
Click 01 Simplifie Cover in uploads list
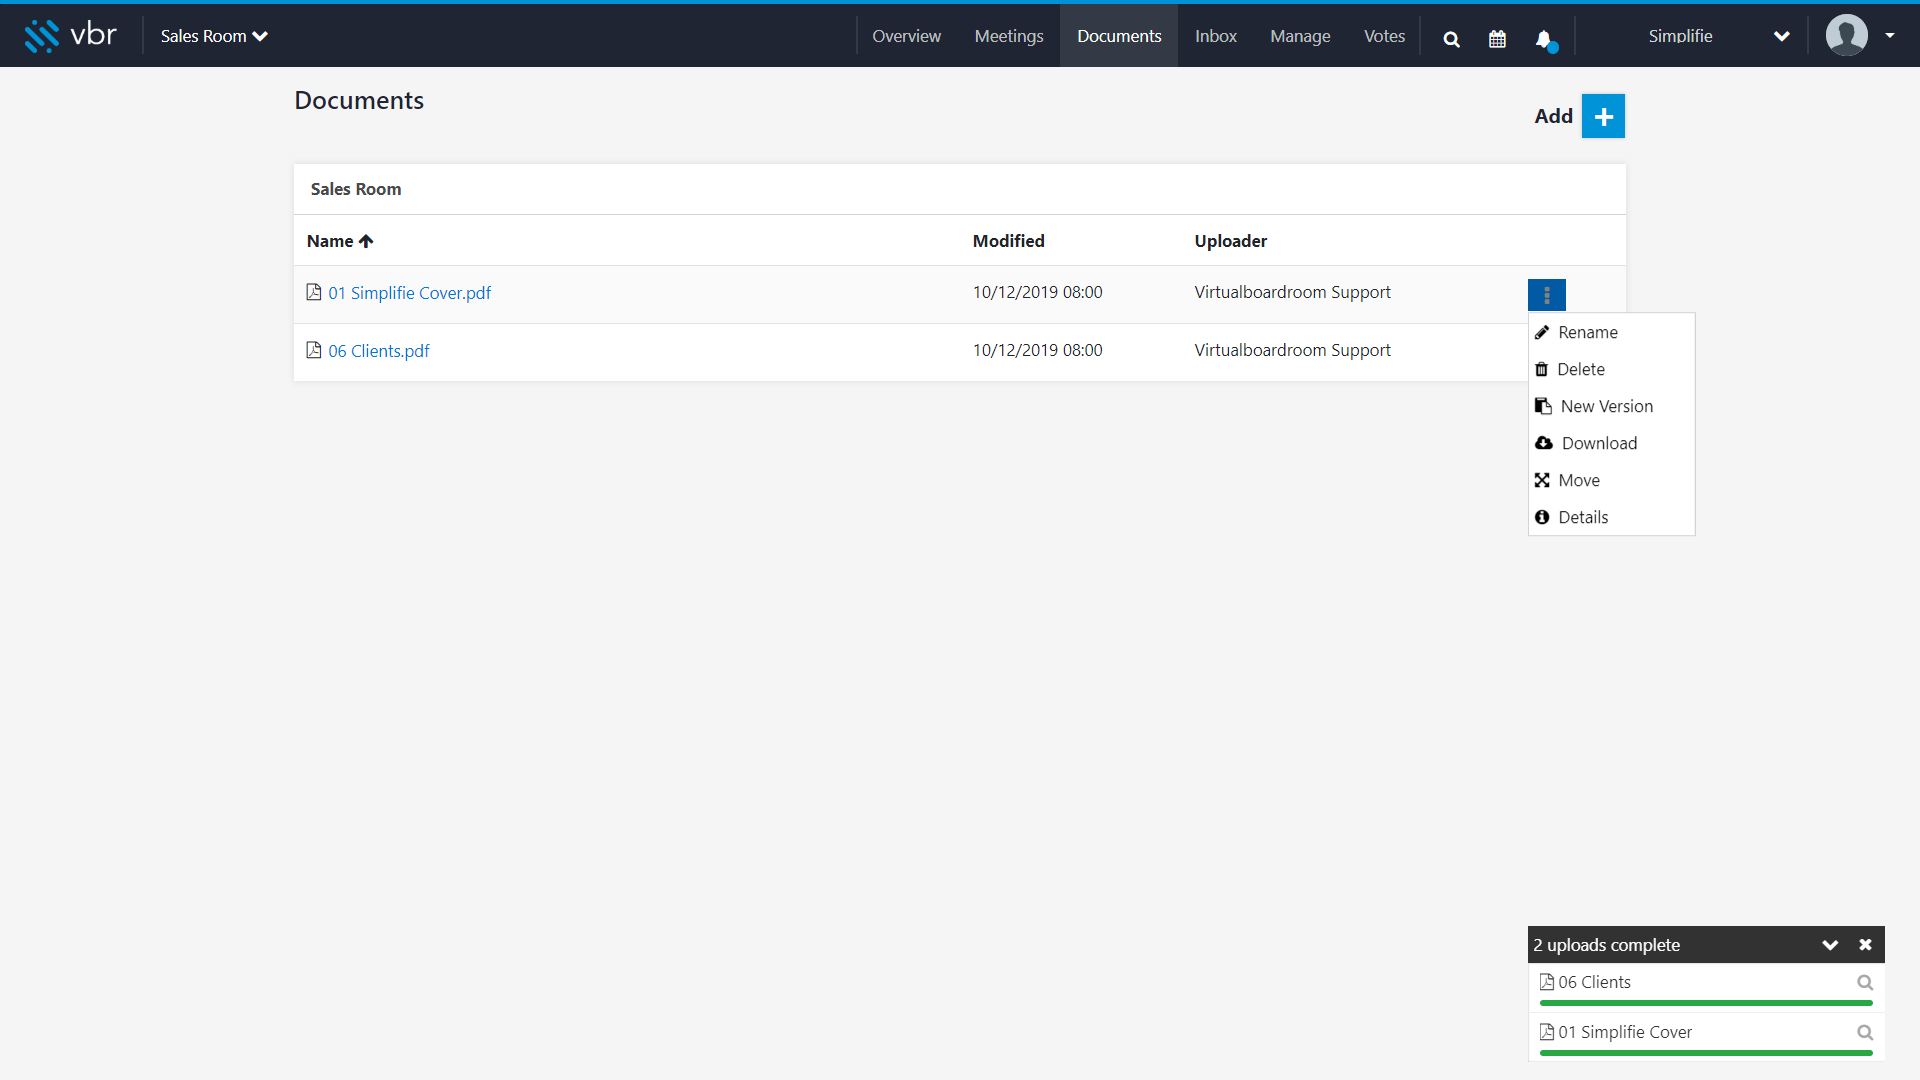1625,1032
